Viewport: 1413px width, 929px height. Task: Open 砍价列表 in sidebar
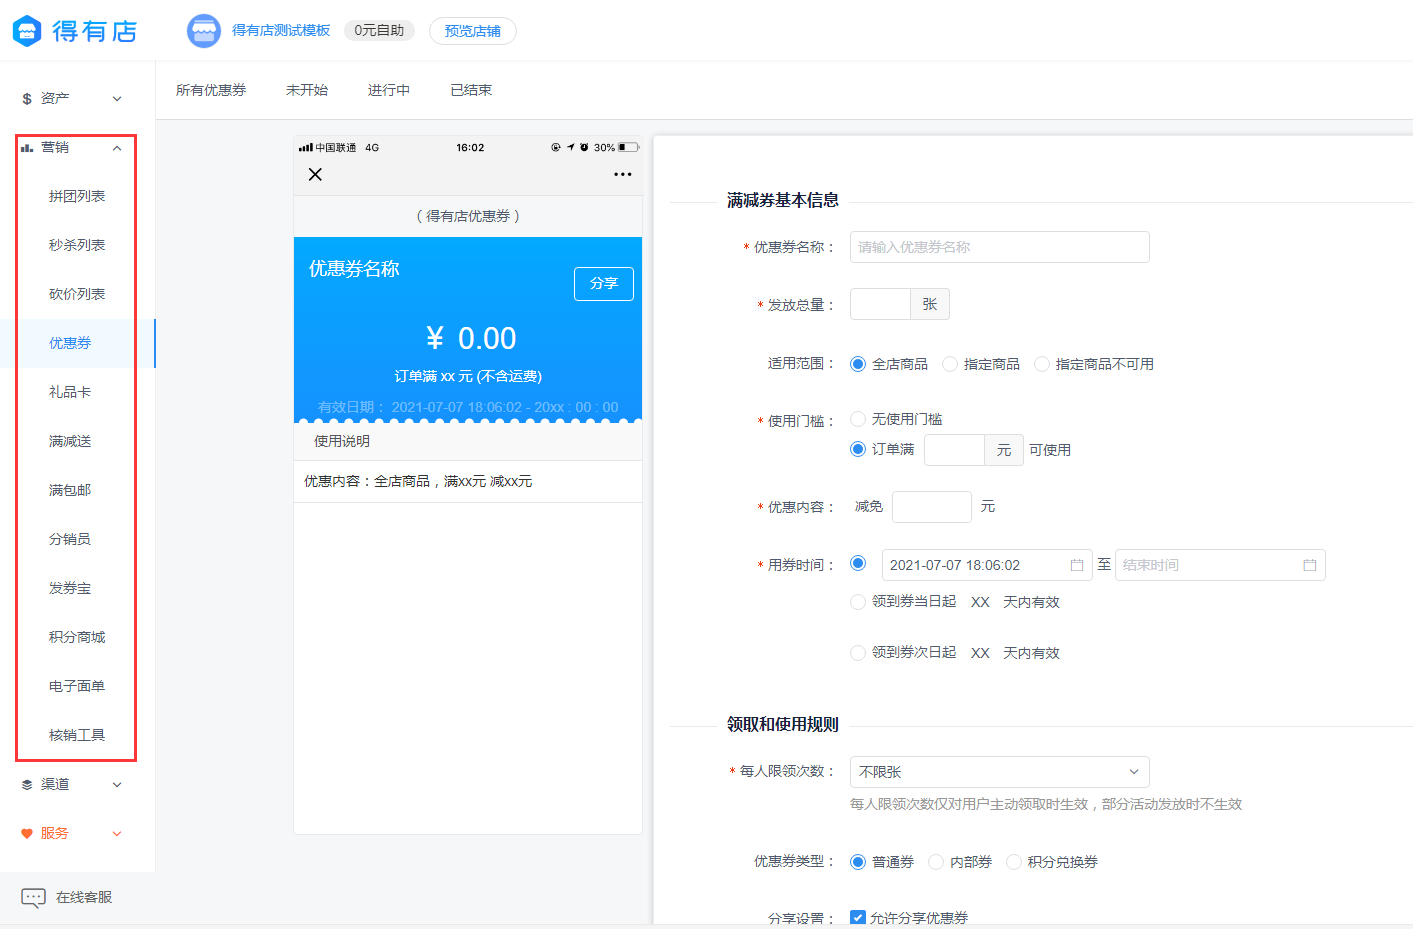point(77,295)
